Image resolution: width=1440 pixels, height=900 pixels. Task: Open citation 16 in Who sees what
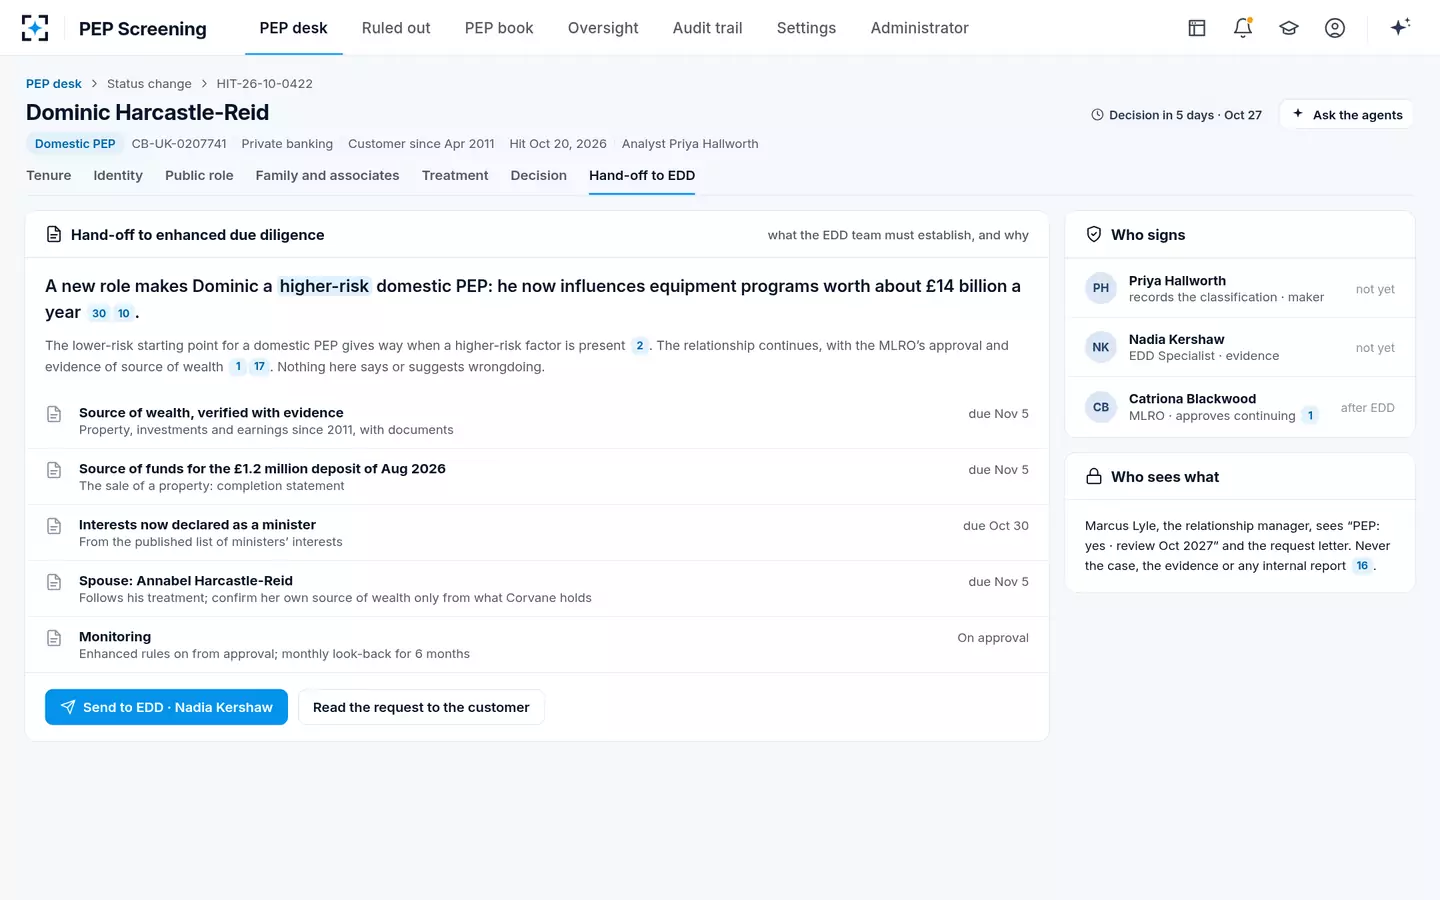pyautogui.click(x=1362, y=566)
